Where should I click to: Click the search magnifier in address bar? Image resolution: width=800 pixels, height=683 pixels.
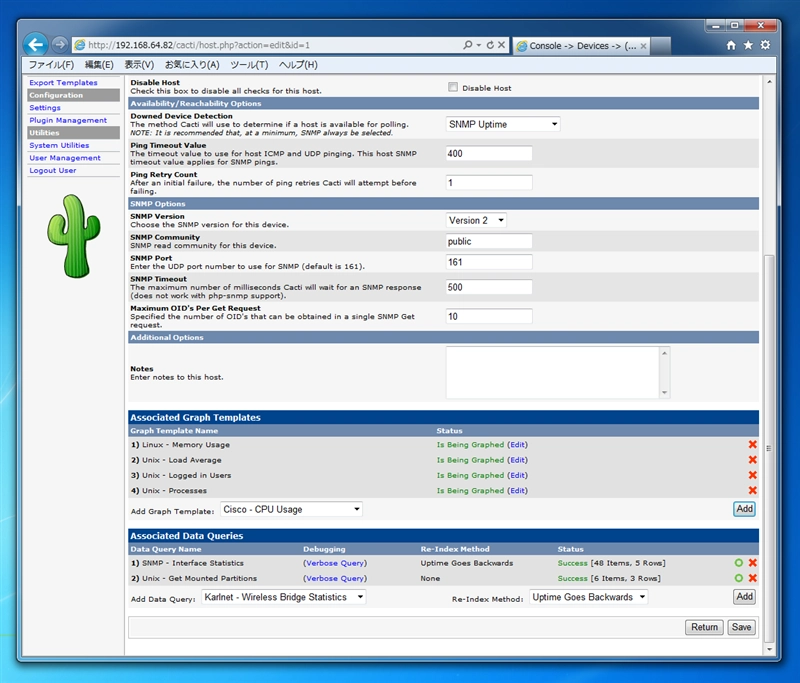pyautogui.click(x=467, y=45)
